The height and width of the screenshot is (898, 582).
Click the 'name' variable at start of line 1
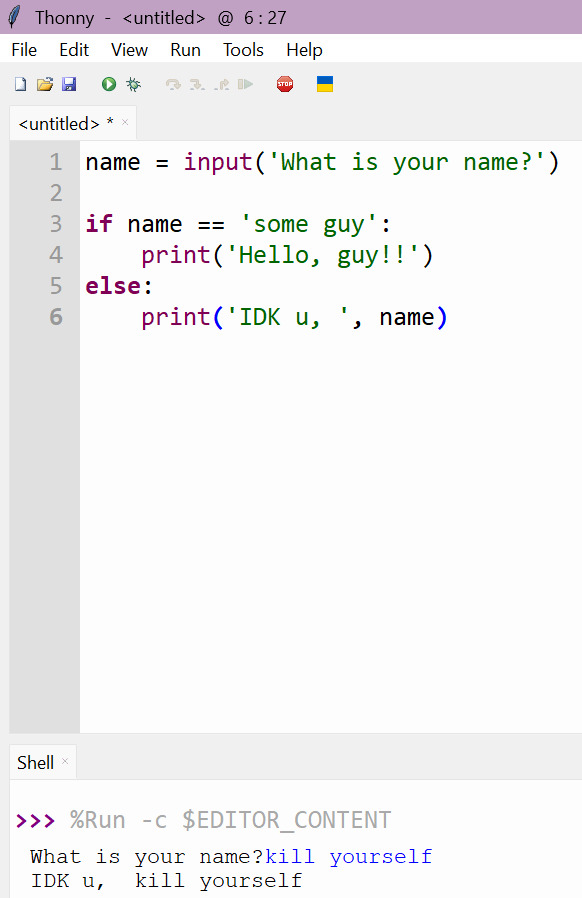pos(113,163)
